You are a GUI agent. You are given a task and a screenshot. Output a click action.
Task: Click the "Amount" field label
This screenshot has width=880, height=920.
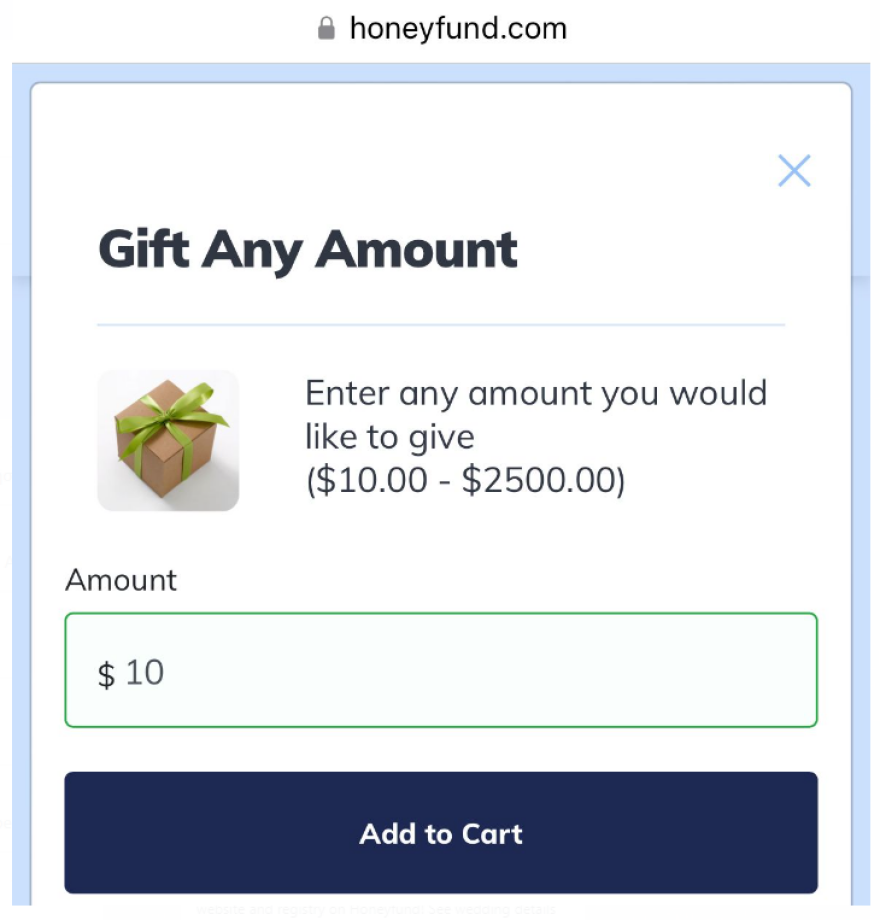121,580
